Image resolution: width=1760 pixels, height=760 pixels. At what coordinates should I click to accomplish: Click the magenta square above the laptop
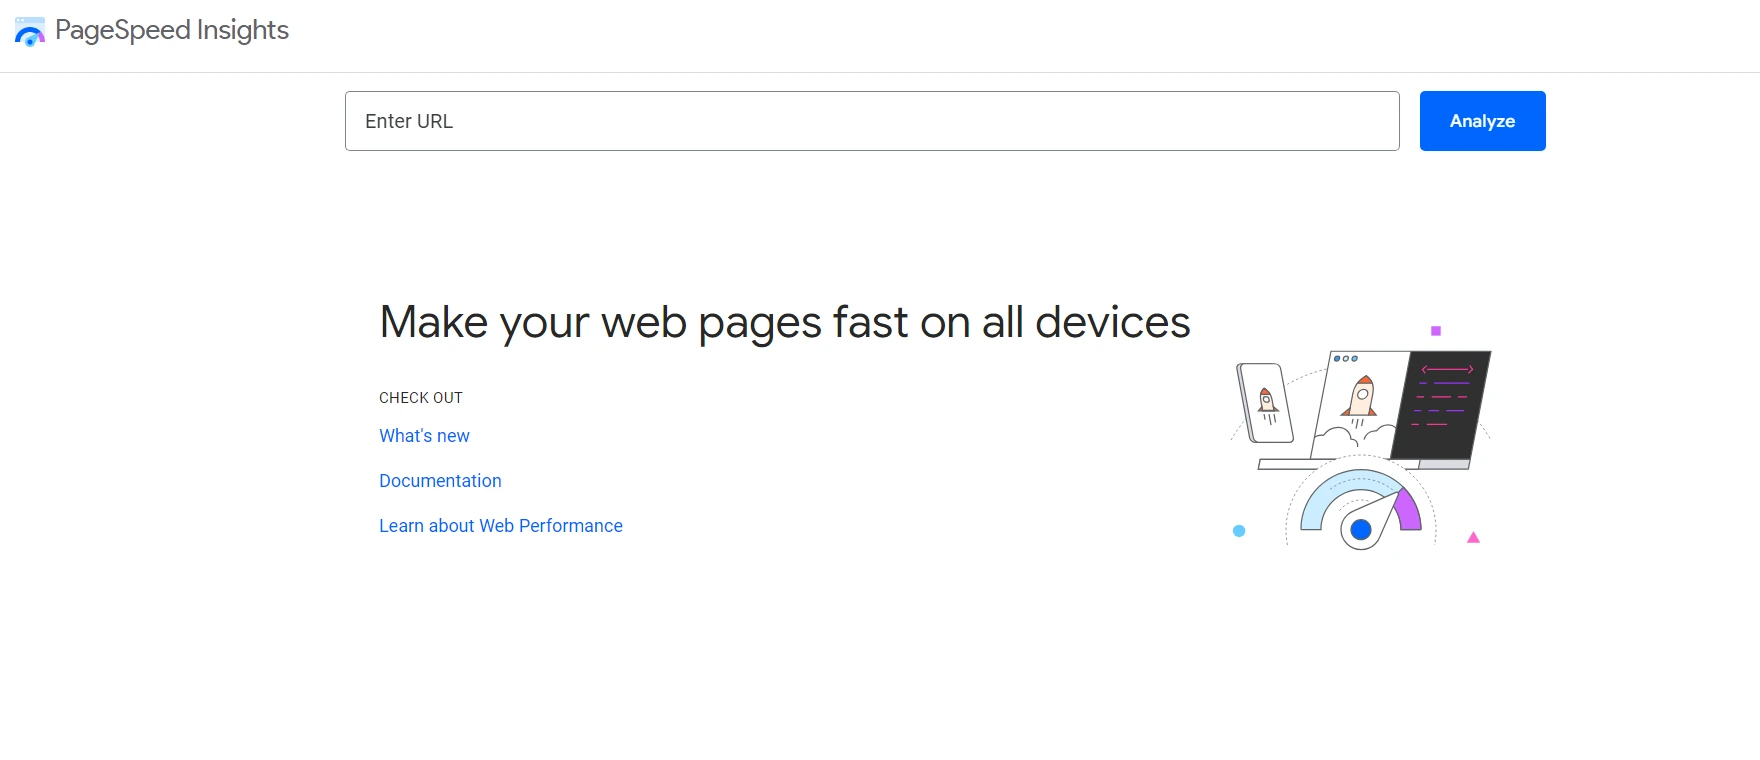tap(1436, 329)
